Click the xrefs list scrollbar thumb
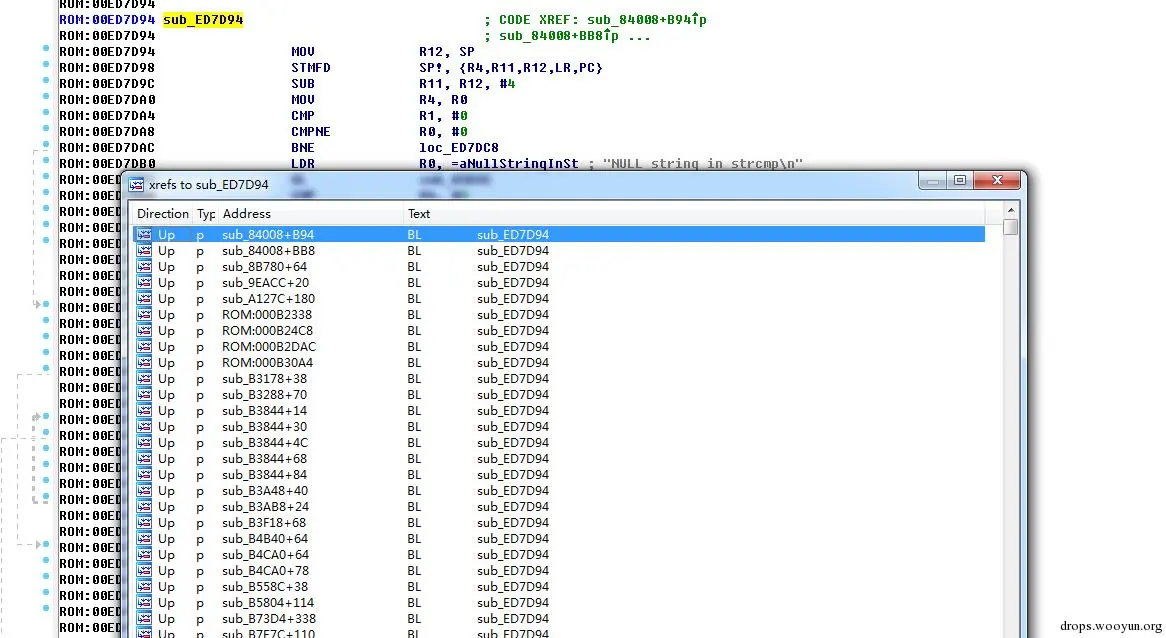Image resolution: width=1166 pixels, height=638 pixels. pos(1010,227)
